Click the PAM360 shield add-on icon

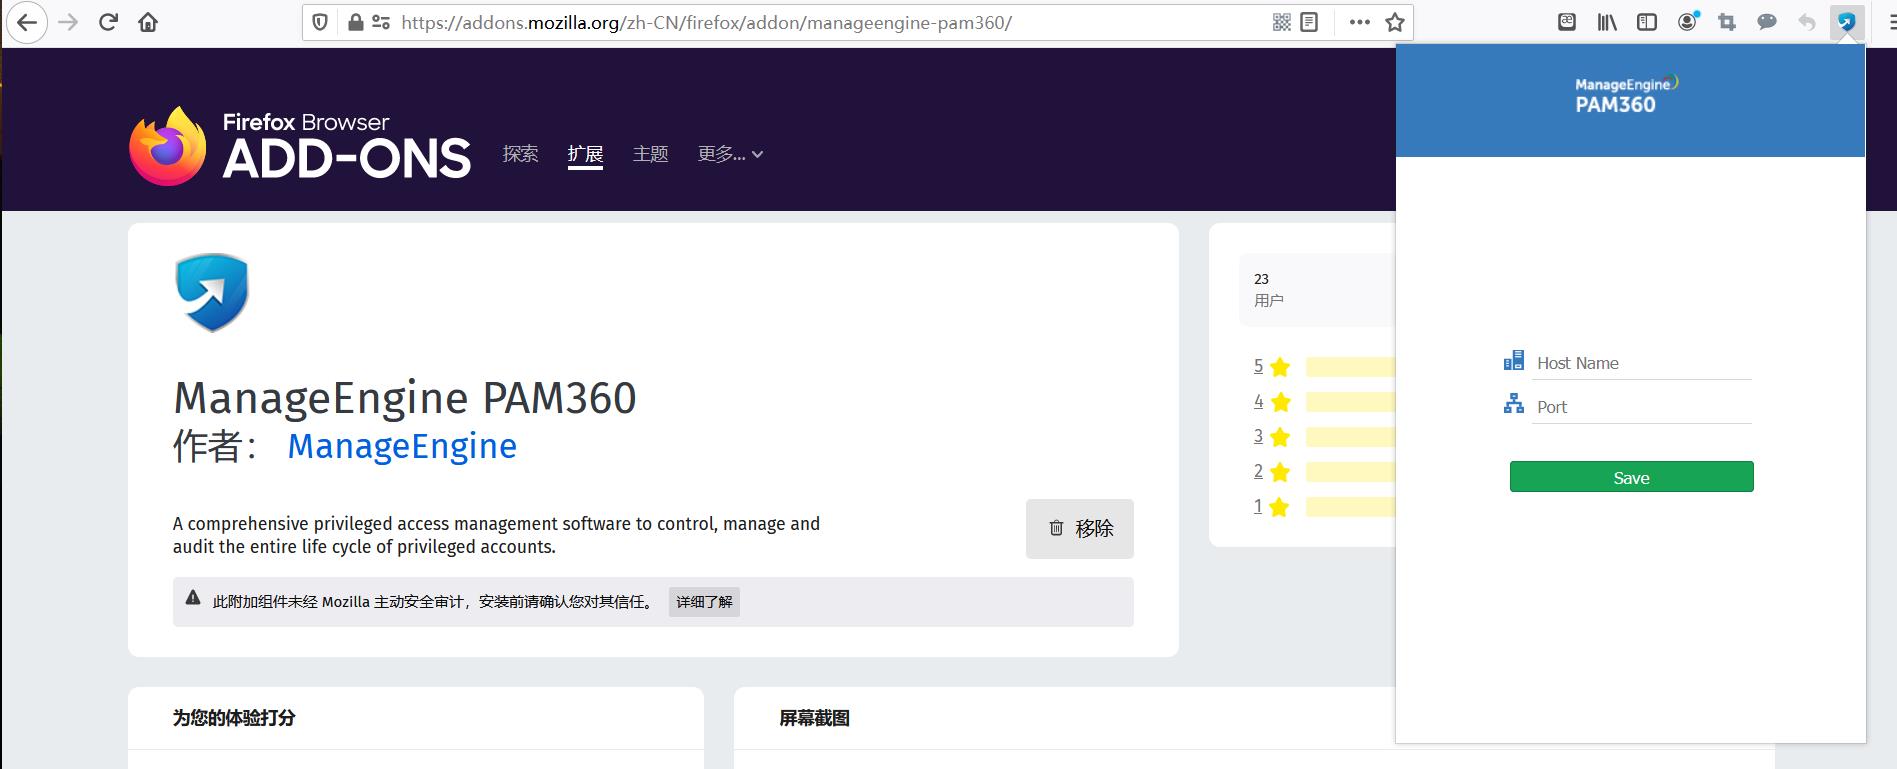212,292
